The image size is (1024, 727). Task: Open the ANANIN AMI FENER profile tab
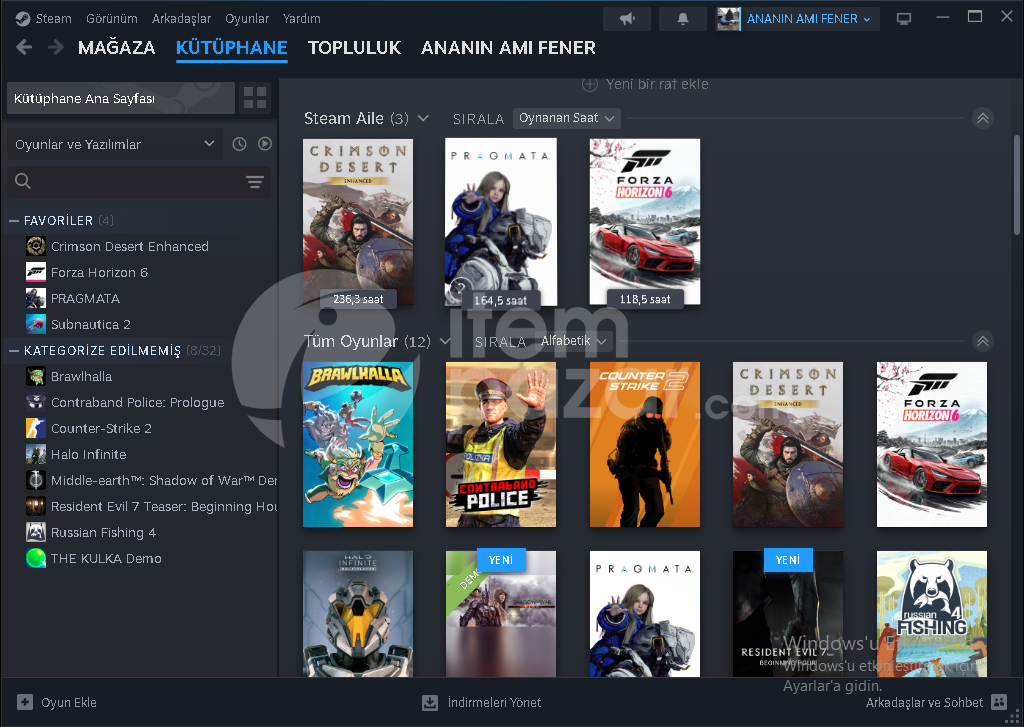coord(508,48)
